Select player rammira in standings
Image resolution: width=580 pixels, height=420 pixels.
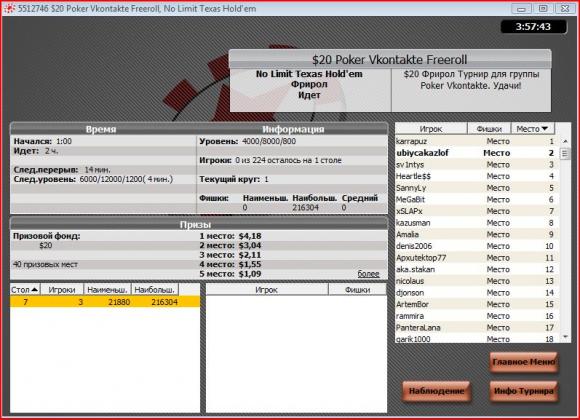point(475,316)
